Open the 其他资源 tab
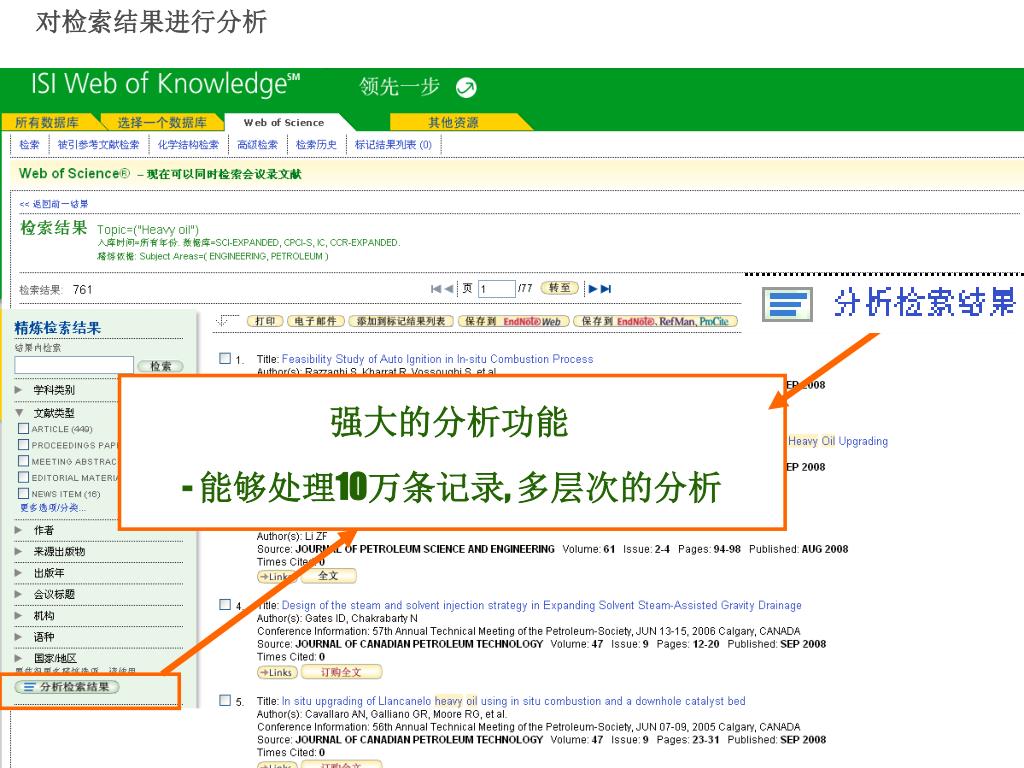Image resolution: width=1024 pixels, height=768 pixels. click(x=453, y=122)
